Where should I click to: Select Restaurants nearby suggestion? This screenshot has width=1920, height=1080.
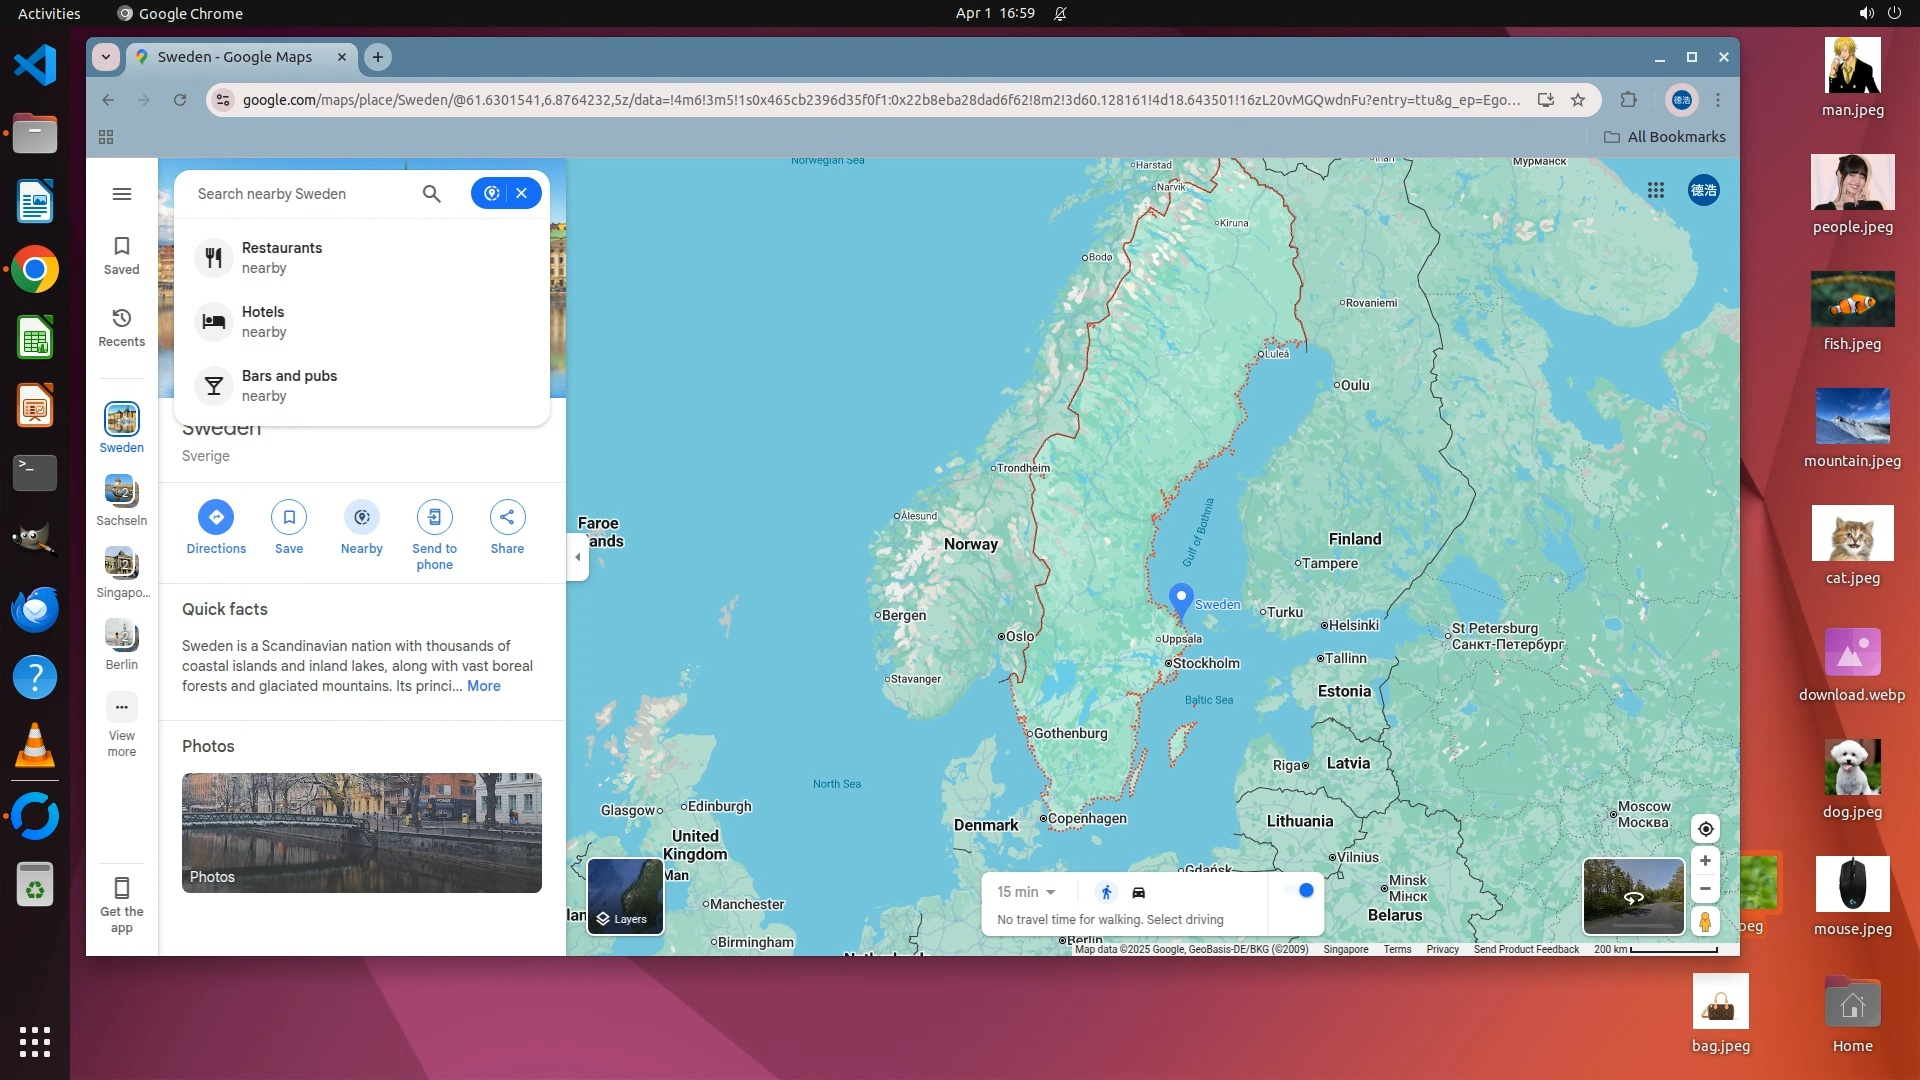coord(282,257)
